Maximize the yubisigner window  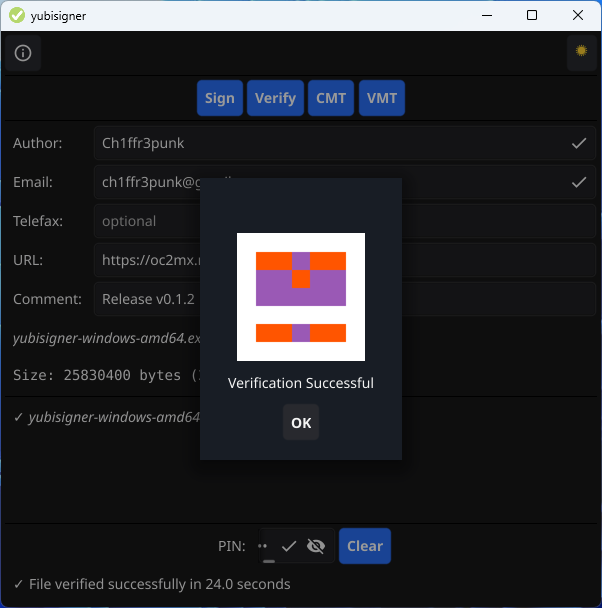click(x=532, y=16)
